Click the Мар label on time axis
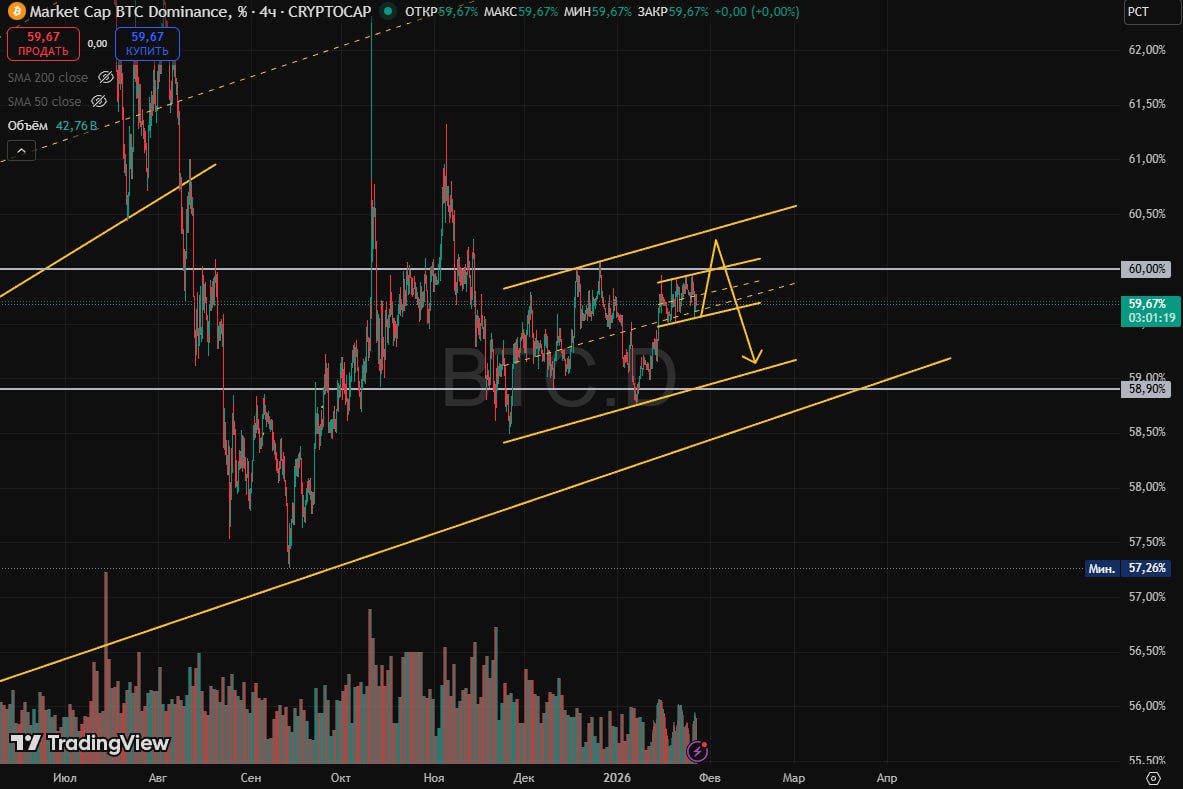 794,778
